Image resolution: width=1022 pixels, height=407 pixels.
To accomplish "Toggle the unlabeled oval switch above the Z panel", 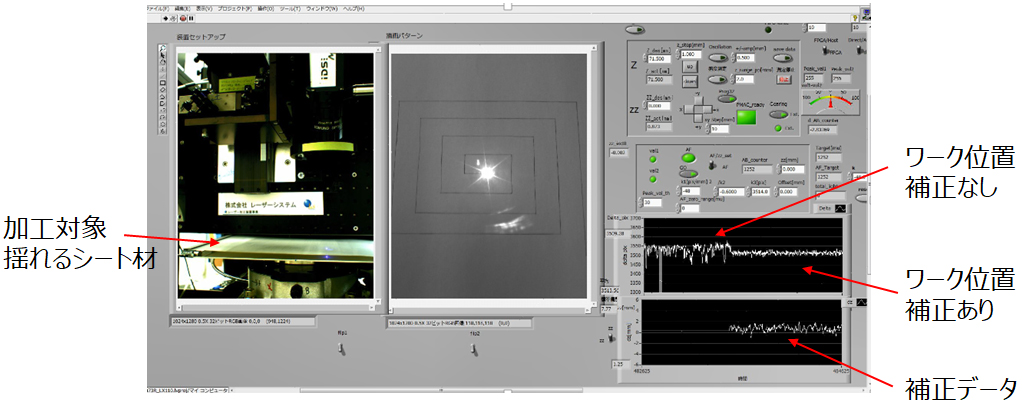I will [634, 29].
